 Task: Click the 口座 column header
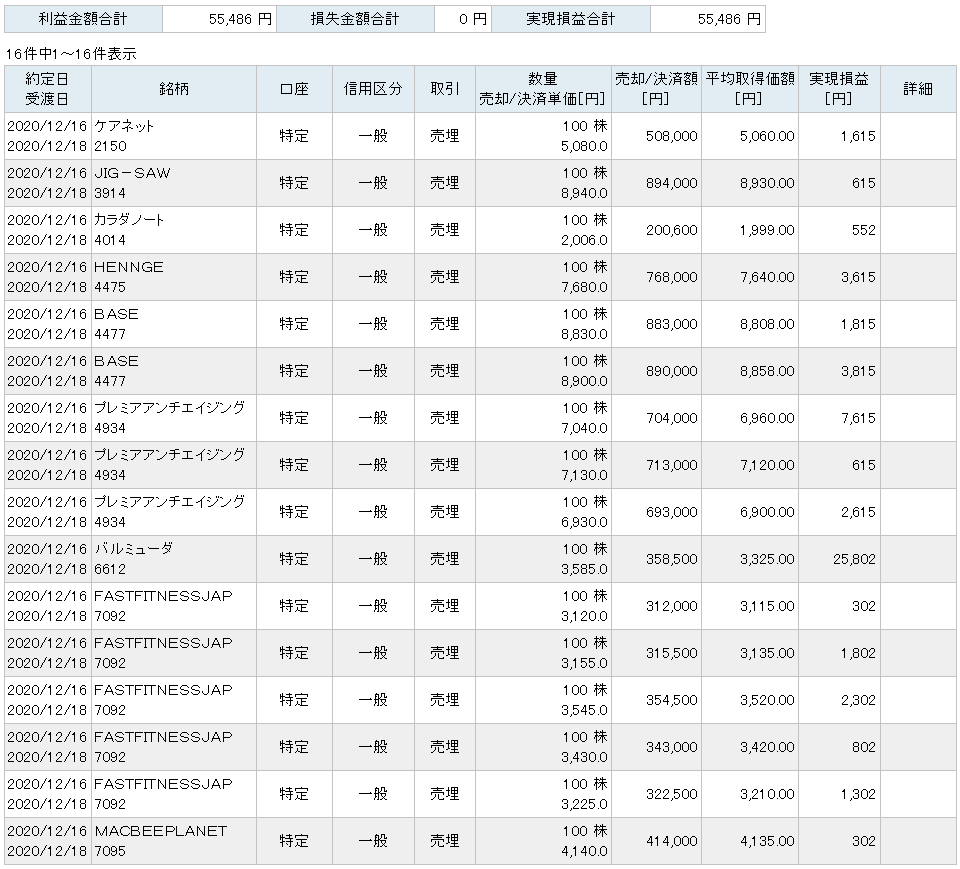coord(294,89)
